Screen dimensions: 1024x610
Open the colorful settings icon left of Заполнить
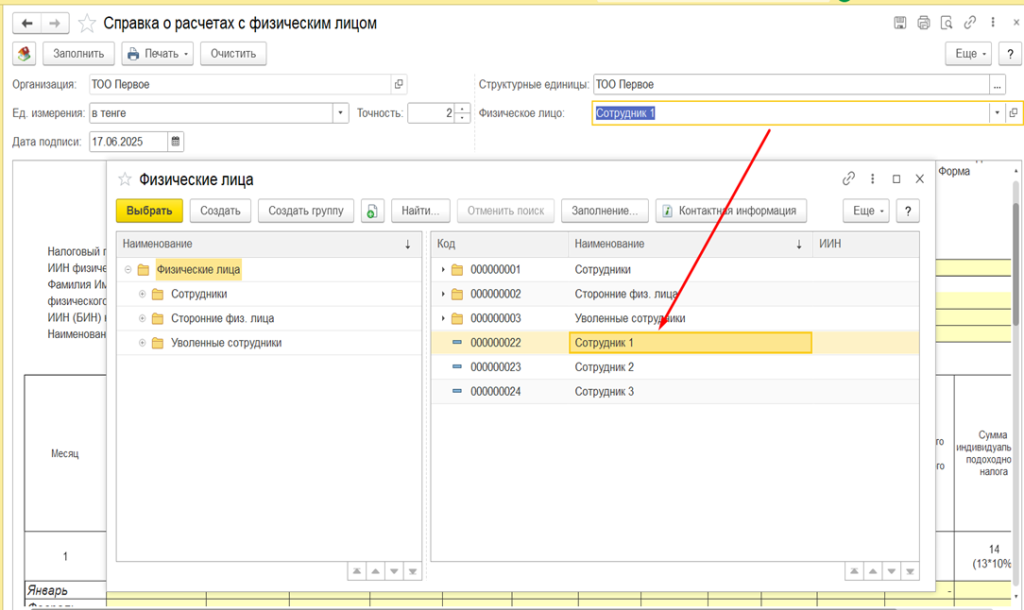24,54
